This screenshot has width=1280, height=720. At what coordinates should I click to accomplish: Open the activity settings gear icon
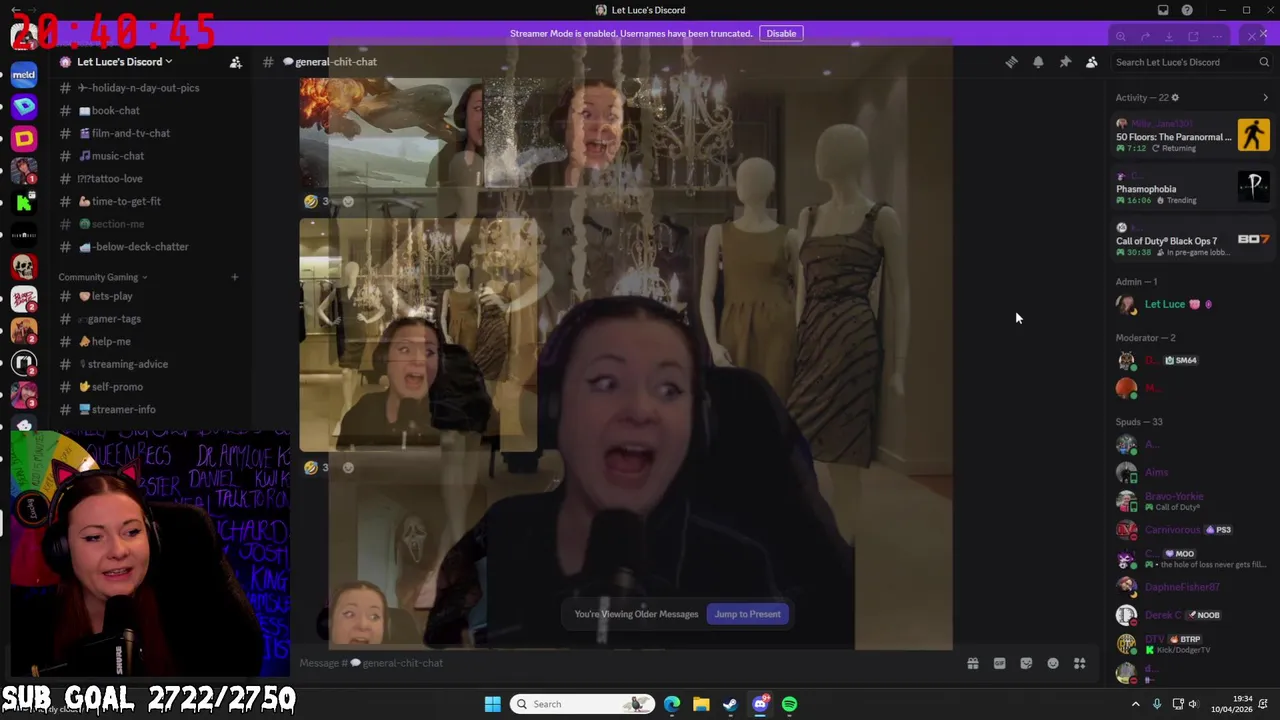[x=1175, y=98]
